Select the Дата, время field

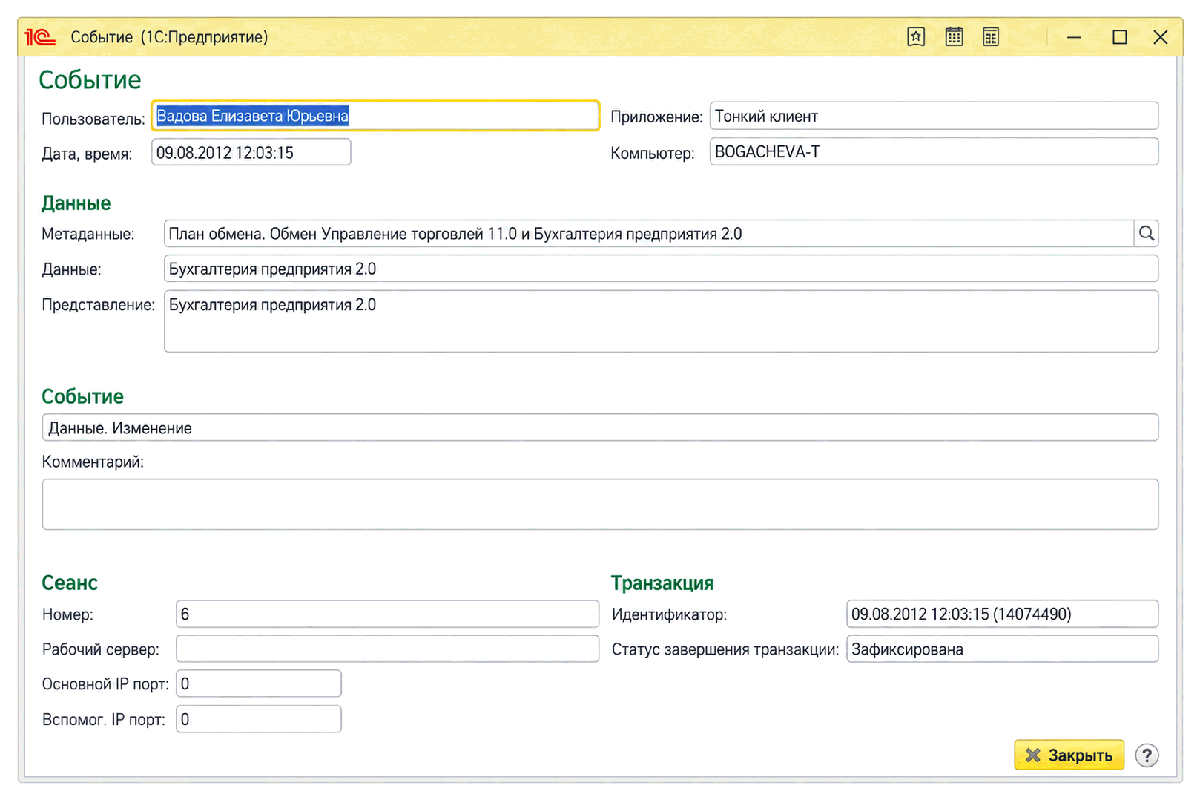pyautogui.click(x=251, y=152)
